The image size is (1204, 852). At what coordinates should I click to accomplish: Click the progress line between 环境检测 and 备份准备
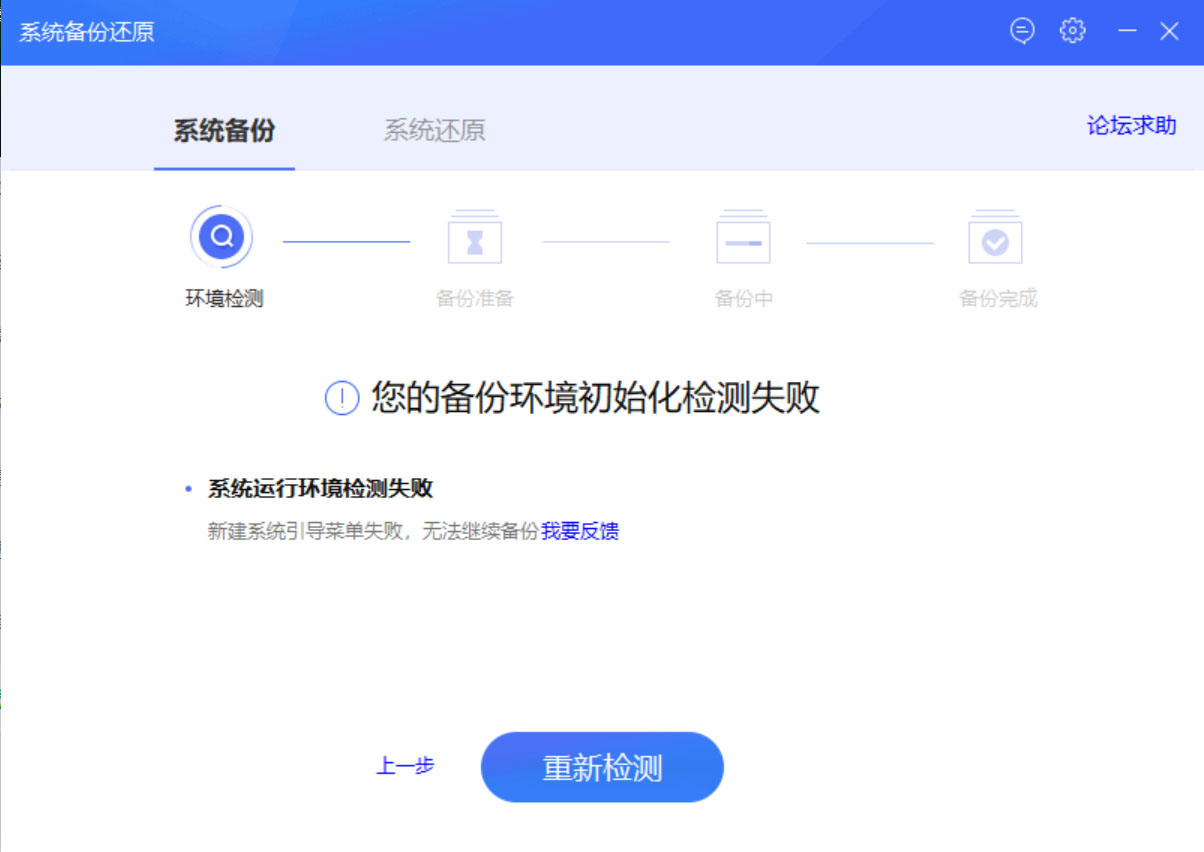347,239
